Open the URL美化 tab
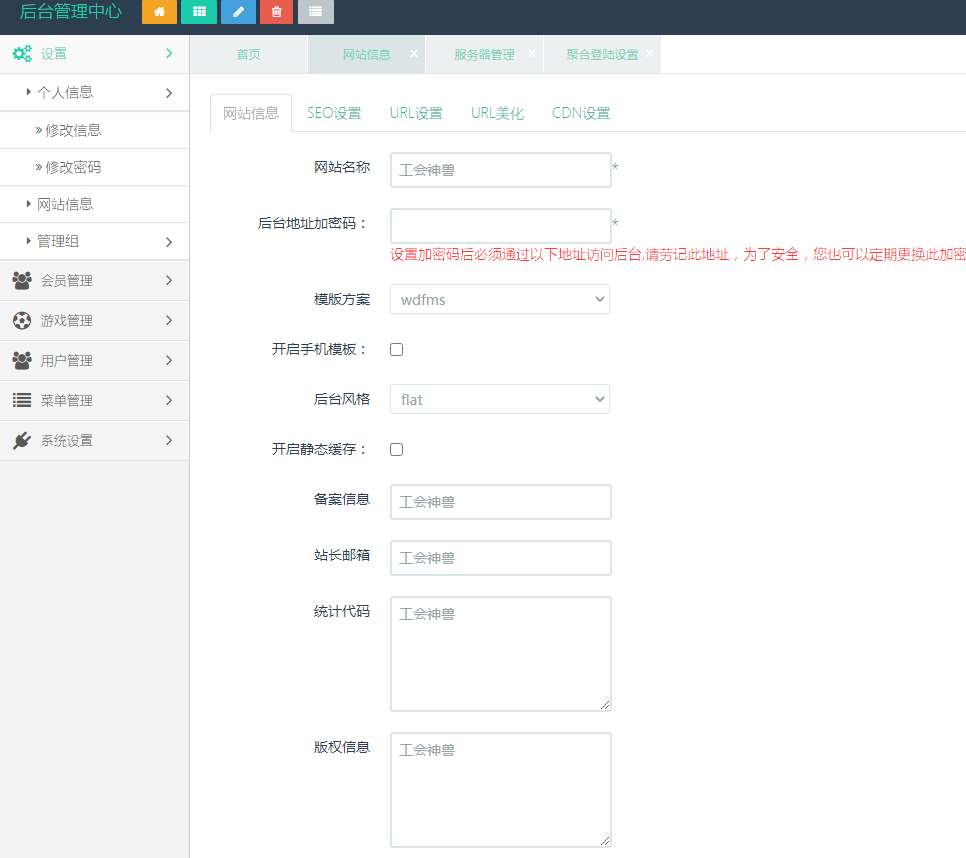This screenshot has height=858, width=966. point(497,113)
